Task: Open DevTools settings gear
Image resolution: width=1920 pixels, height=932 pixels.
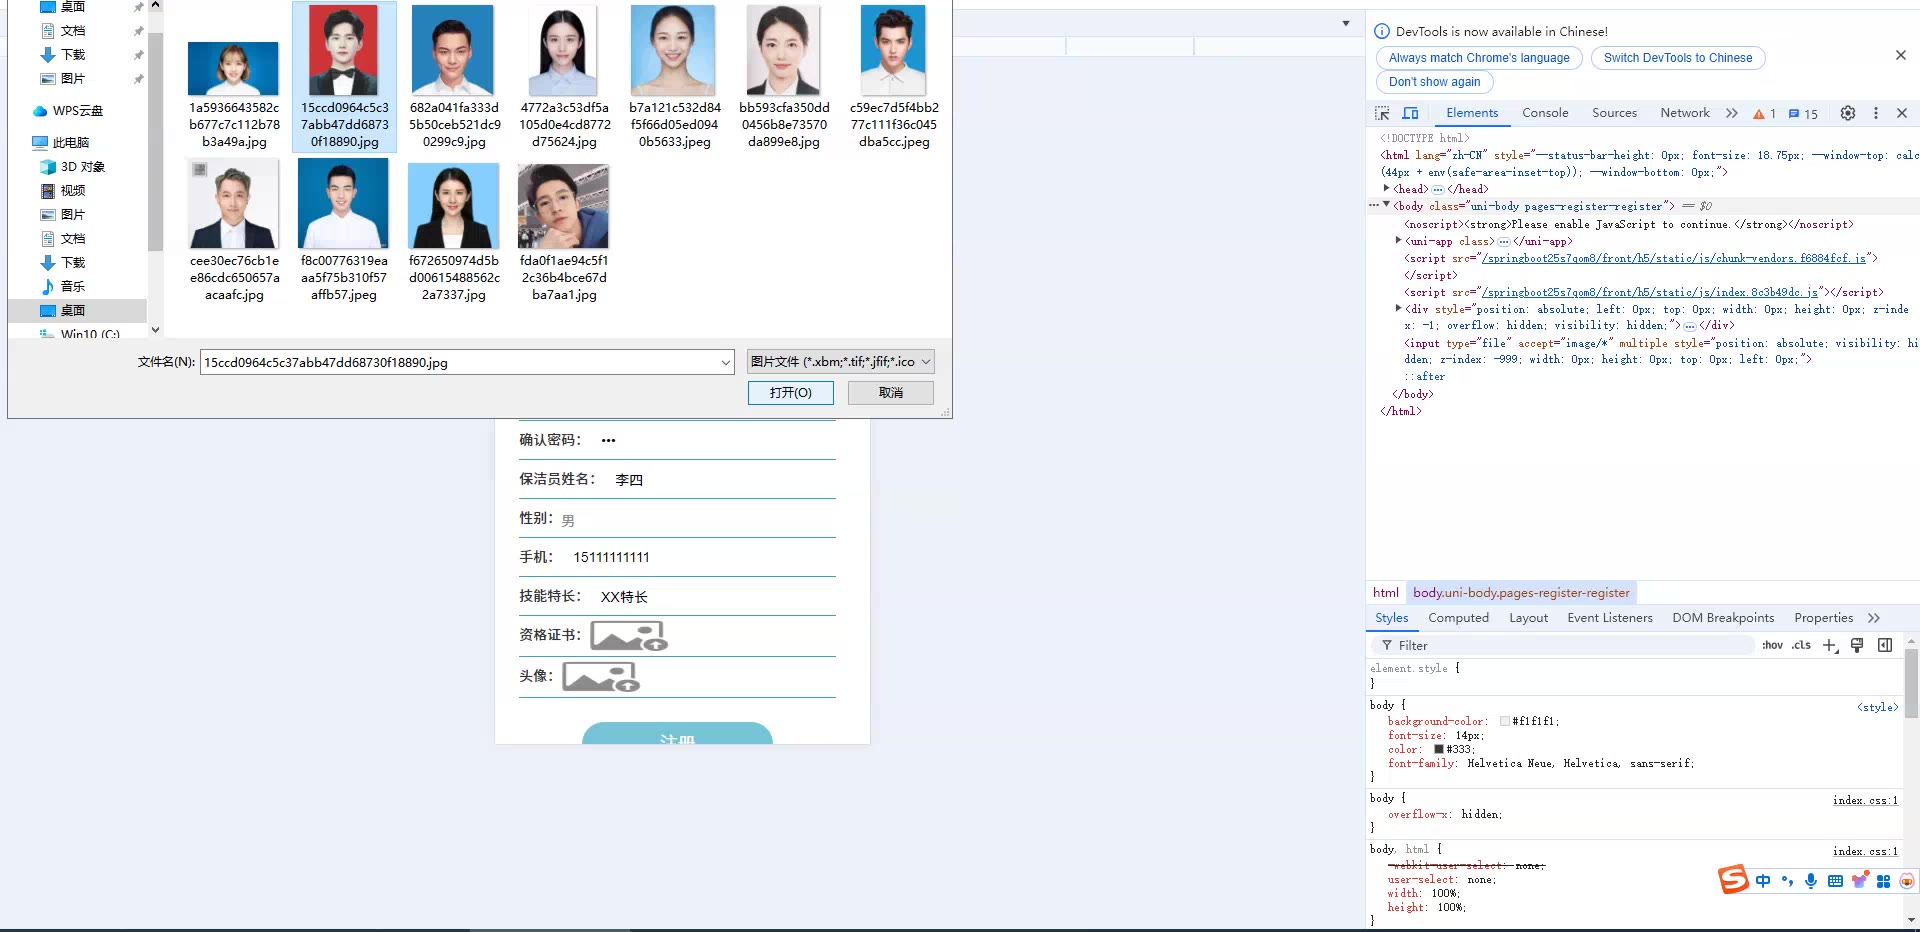Action: point(1848,113)
